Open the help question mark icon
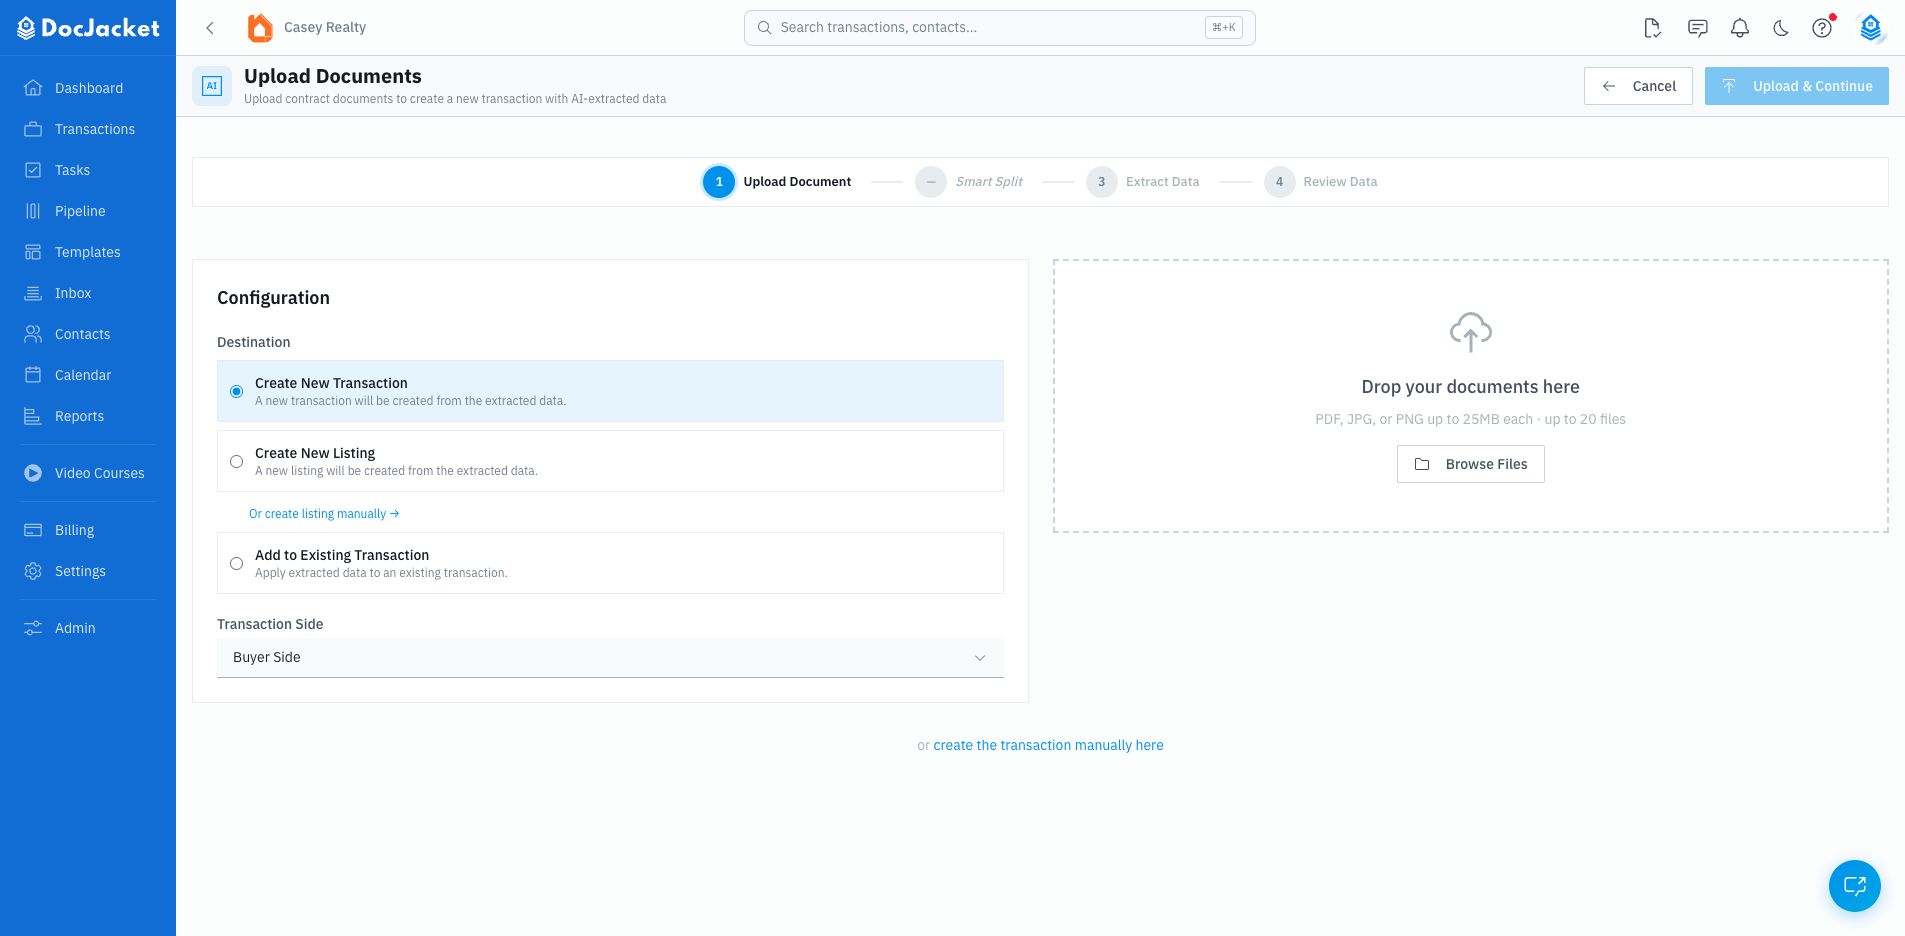The width and height of the screenshot is (1905, 936). point(1822,28)
